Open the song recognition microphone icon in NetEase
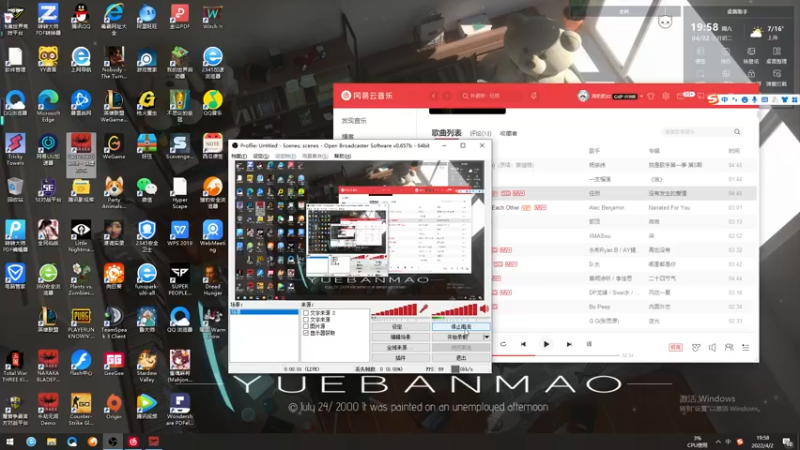The height and width of the screenshot is (450, 800). (534, 95)
